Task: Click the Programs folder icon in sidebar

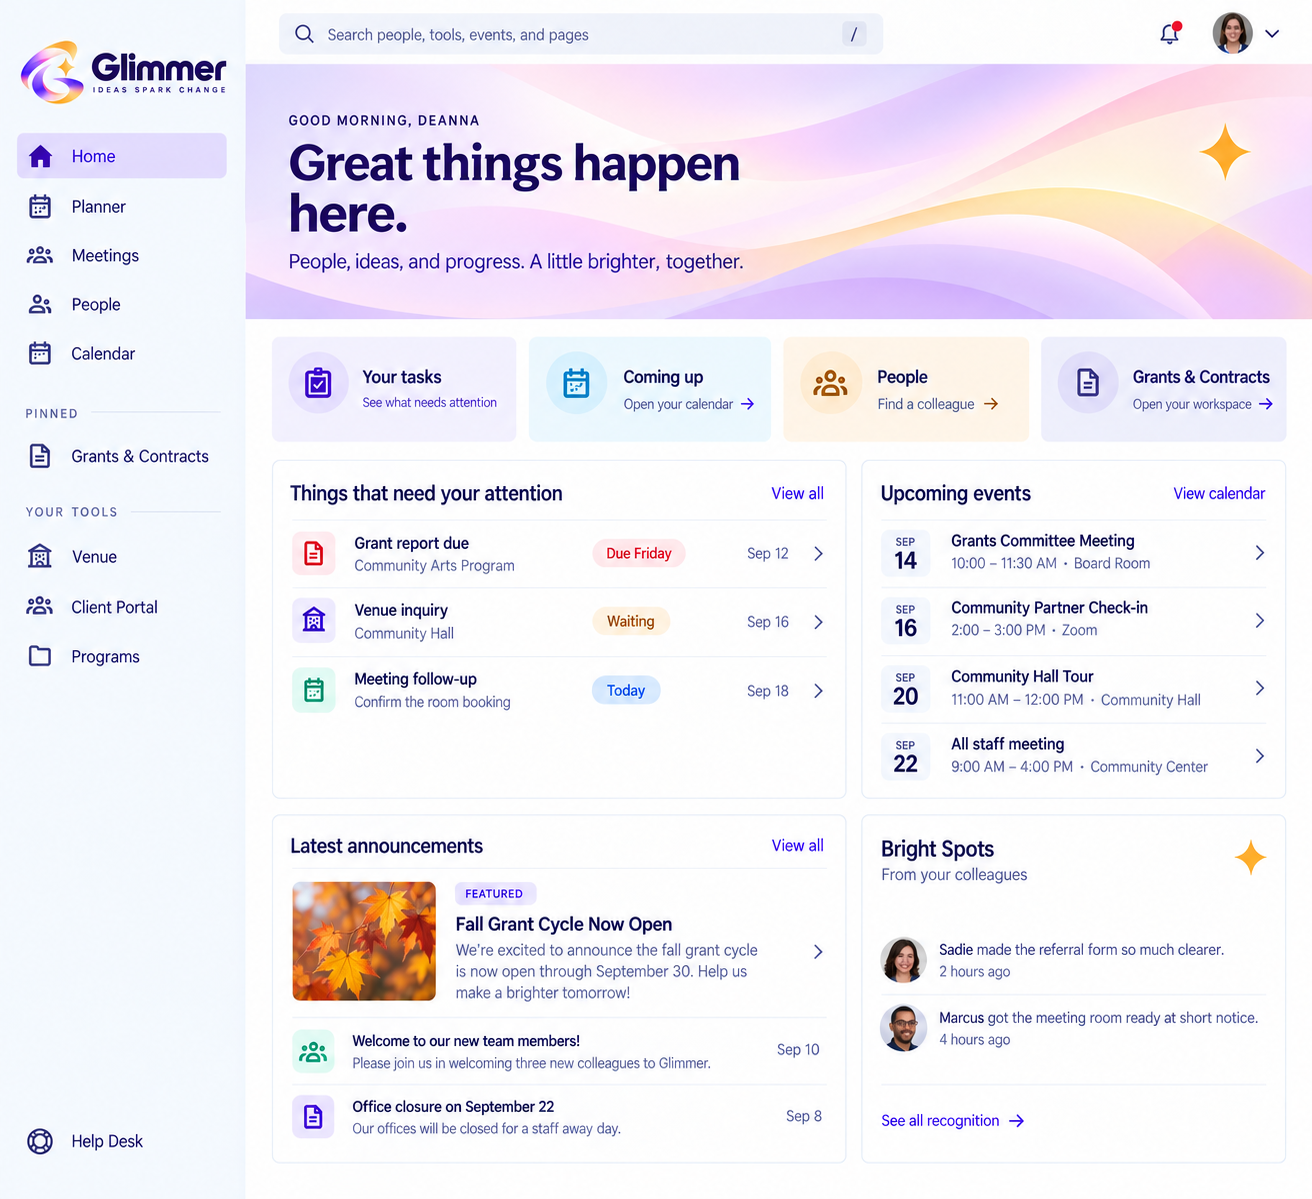Action: (40, 656)
